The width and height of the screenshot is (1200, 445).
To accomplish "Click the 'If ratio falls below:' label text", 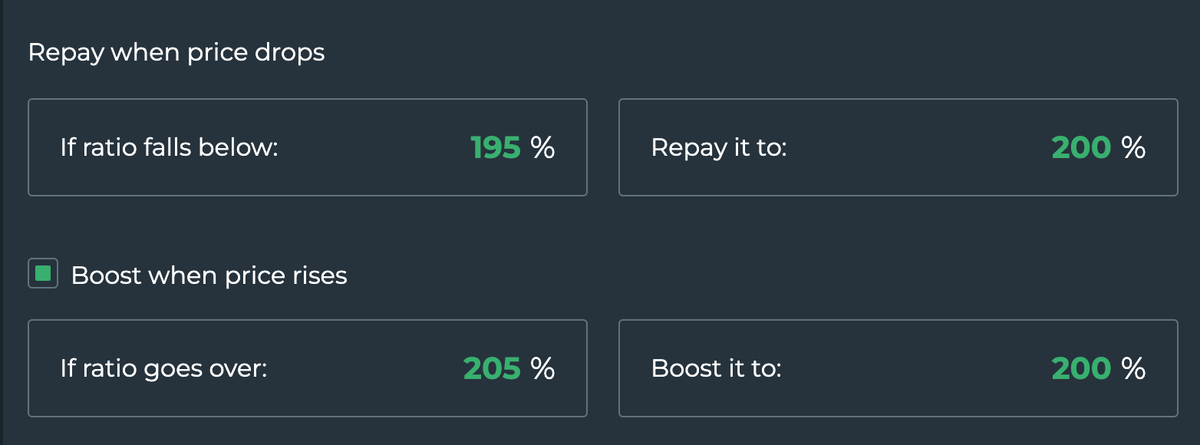I will click(x=169, y=149).
